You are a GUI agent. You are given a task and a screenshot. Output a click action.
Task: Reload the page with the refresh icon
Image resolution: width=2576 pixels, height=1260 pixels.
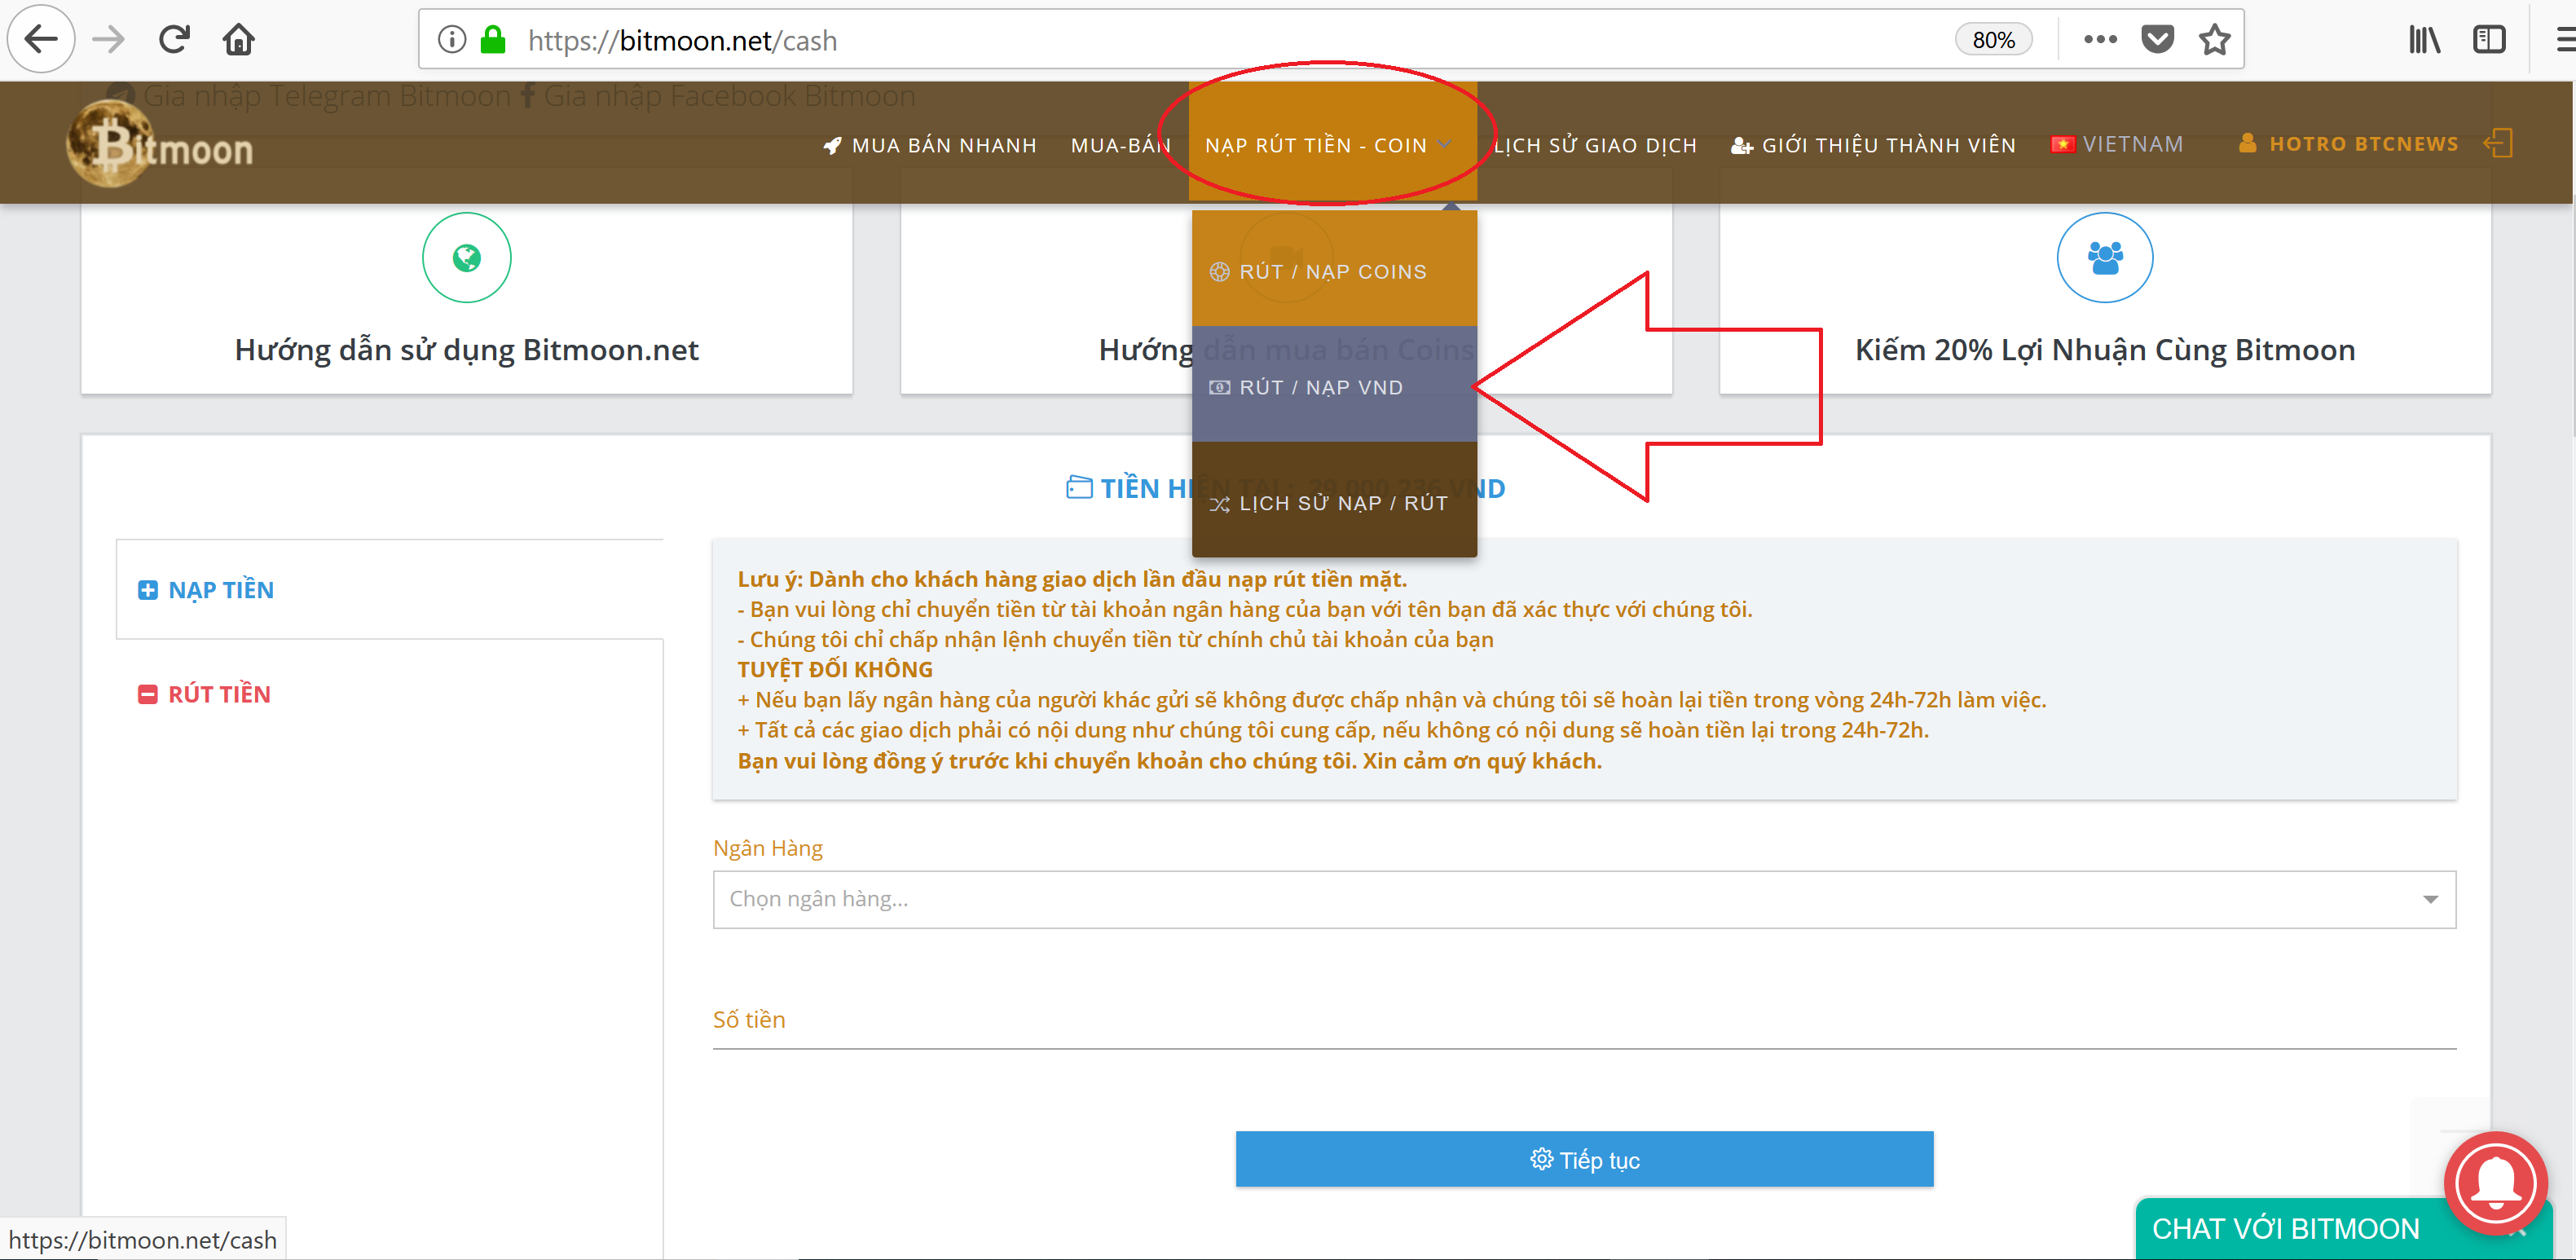(x=174, y=40)
